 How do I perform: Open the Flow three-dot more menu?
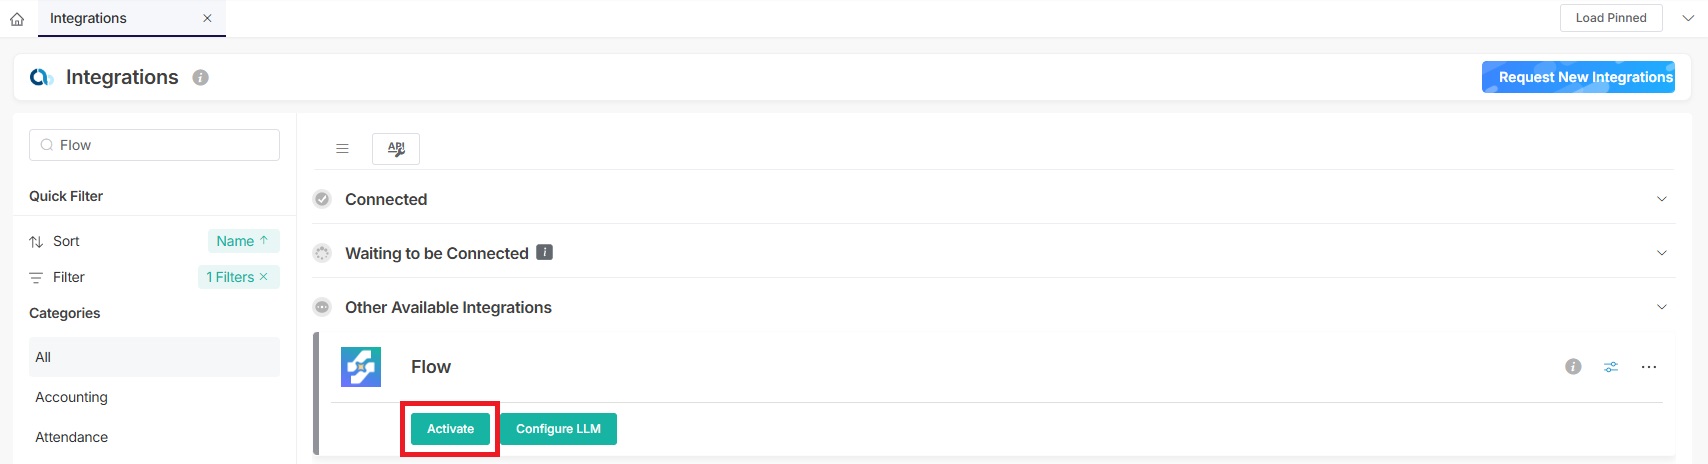(1649, 367)
